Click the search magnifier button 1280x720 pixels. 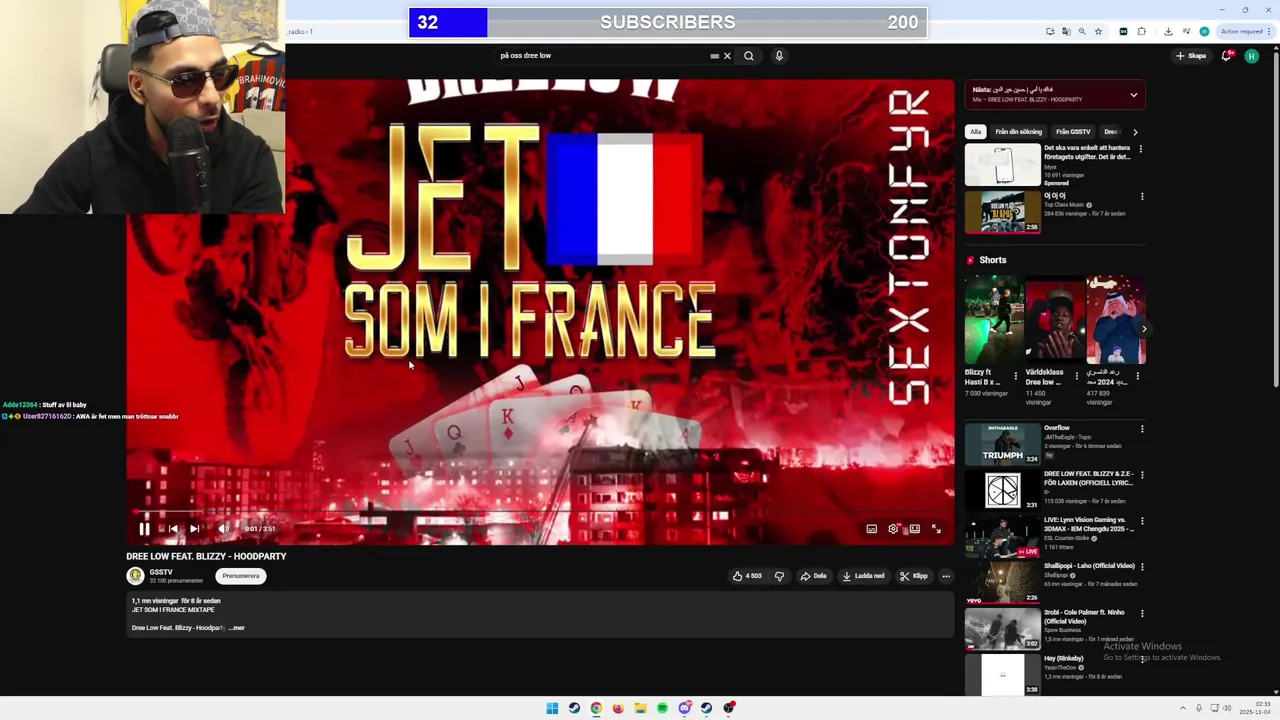point(748,56)
